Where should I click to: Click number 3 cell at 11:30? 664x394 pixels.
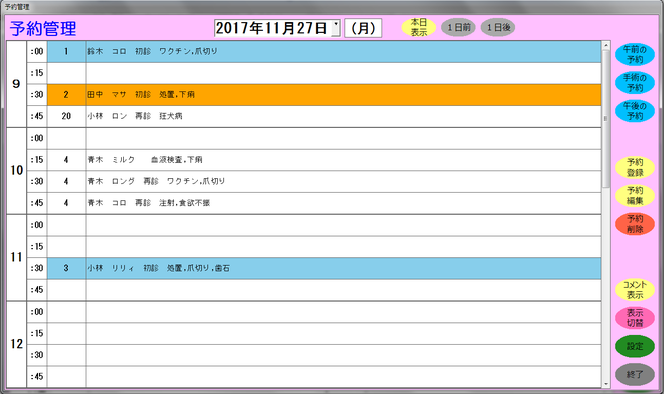[x=66, y=268]
